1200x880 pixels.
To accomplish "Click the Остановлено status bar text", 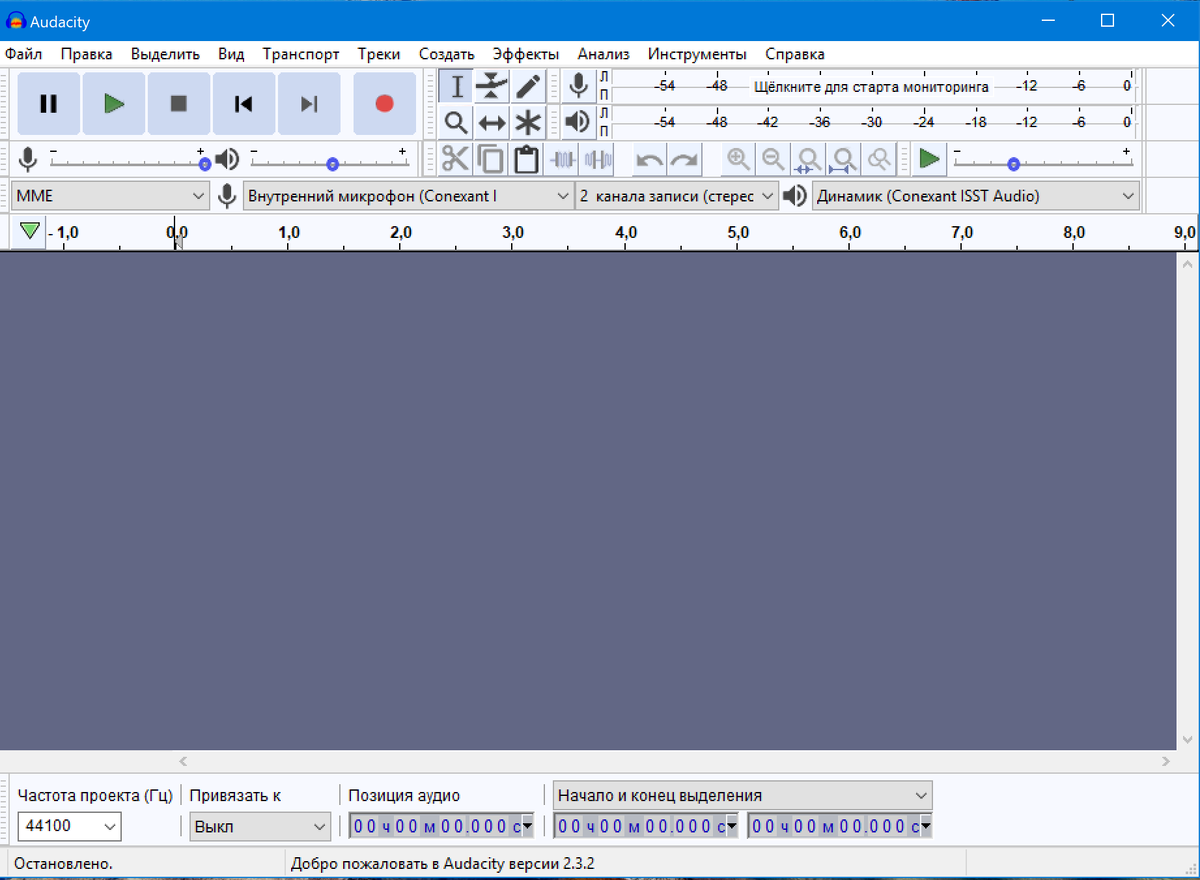I will 63,862.
